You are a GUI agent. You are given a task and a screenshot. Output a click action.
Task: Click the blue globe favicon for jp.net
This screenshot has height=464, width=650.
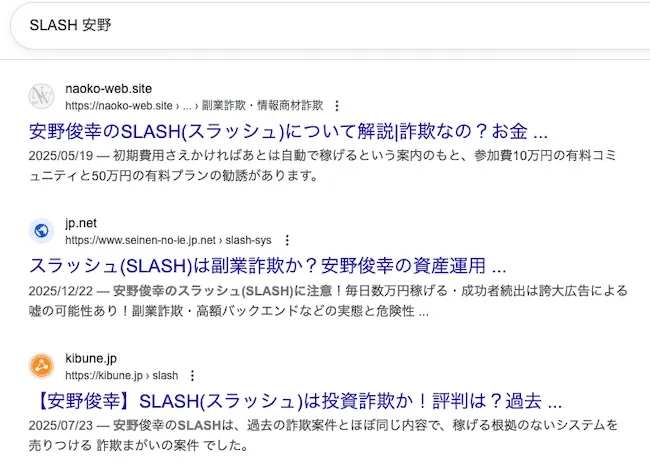[42, 231]
